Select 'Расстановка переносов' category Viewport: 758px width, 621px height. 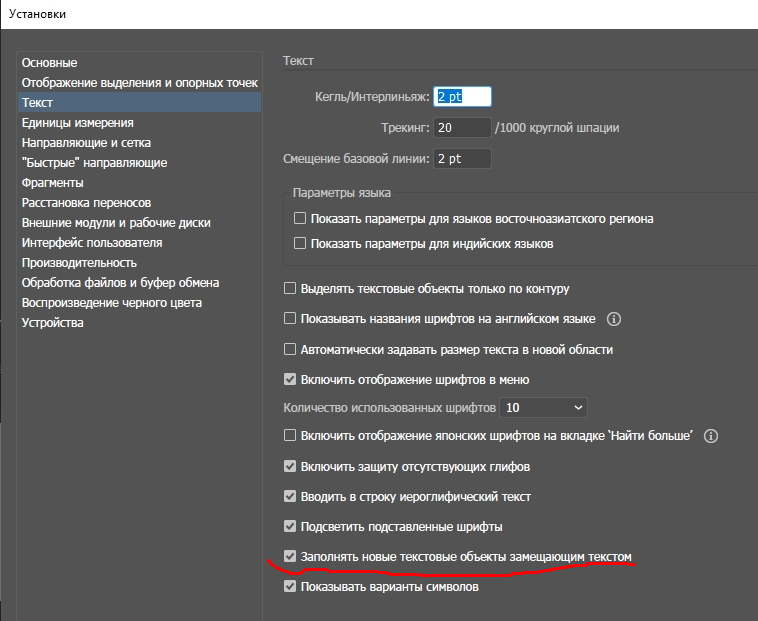click(86, 203)
